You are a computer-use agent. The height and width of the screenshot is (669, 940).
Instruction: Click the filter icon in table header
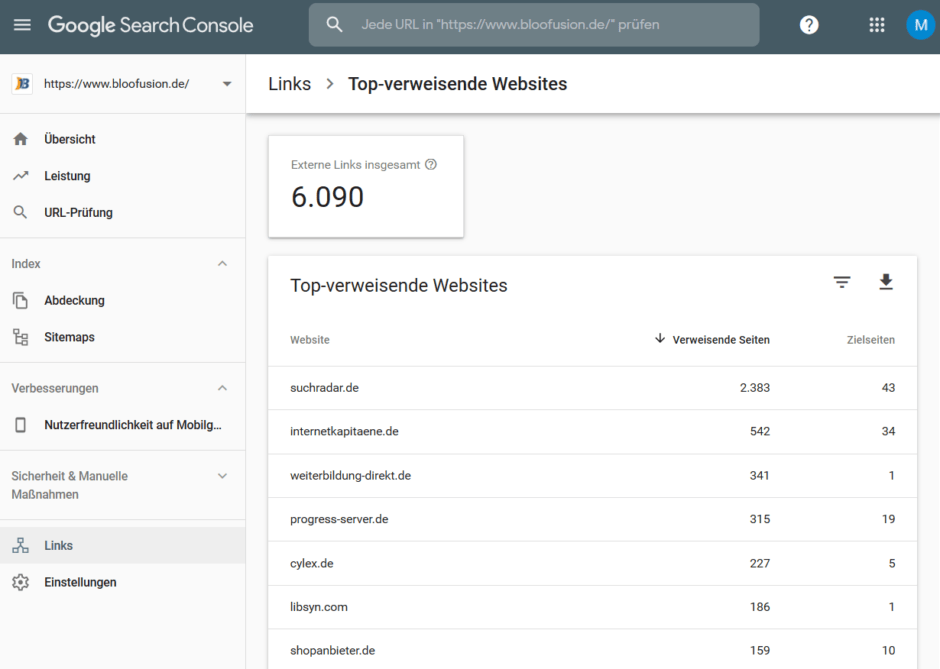pyautogui.click(x=842, y=282)
